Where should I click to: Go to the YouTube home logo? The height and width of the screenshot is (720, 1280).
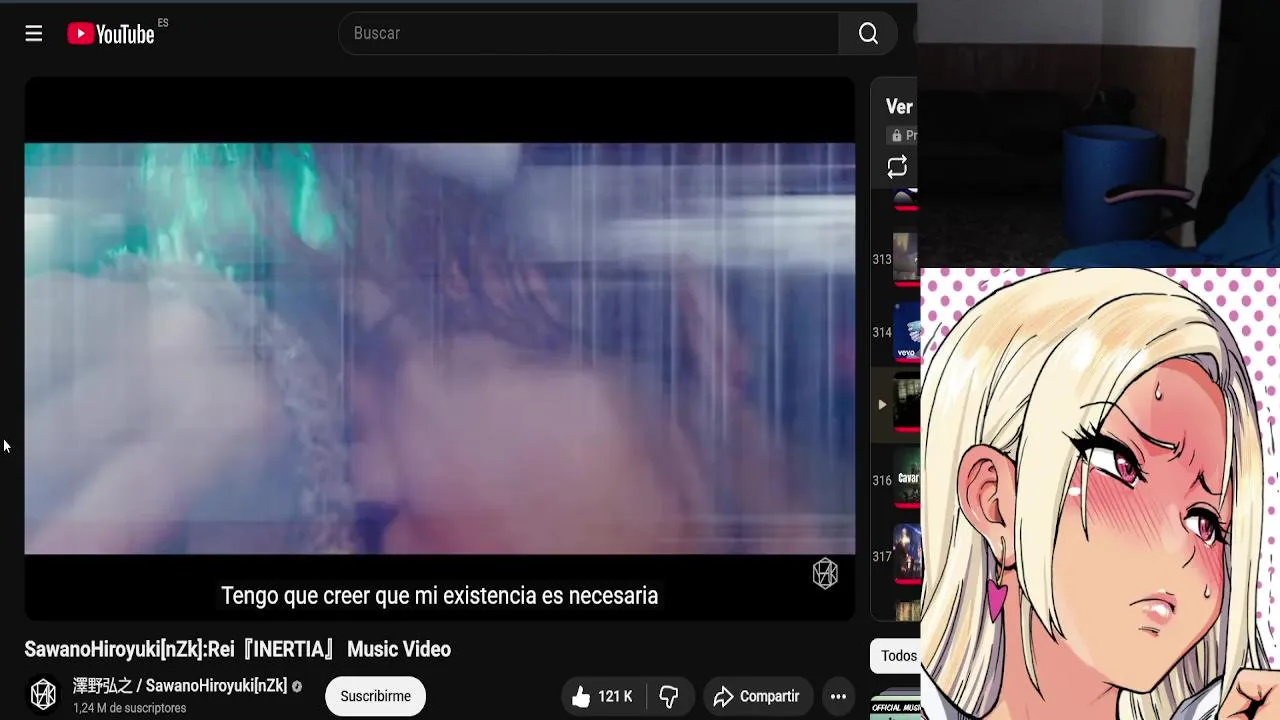click(111, 34)
